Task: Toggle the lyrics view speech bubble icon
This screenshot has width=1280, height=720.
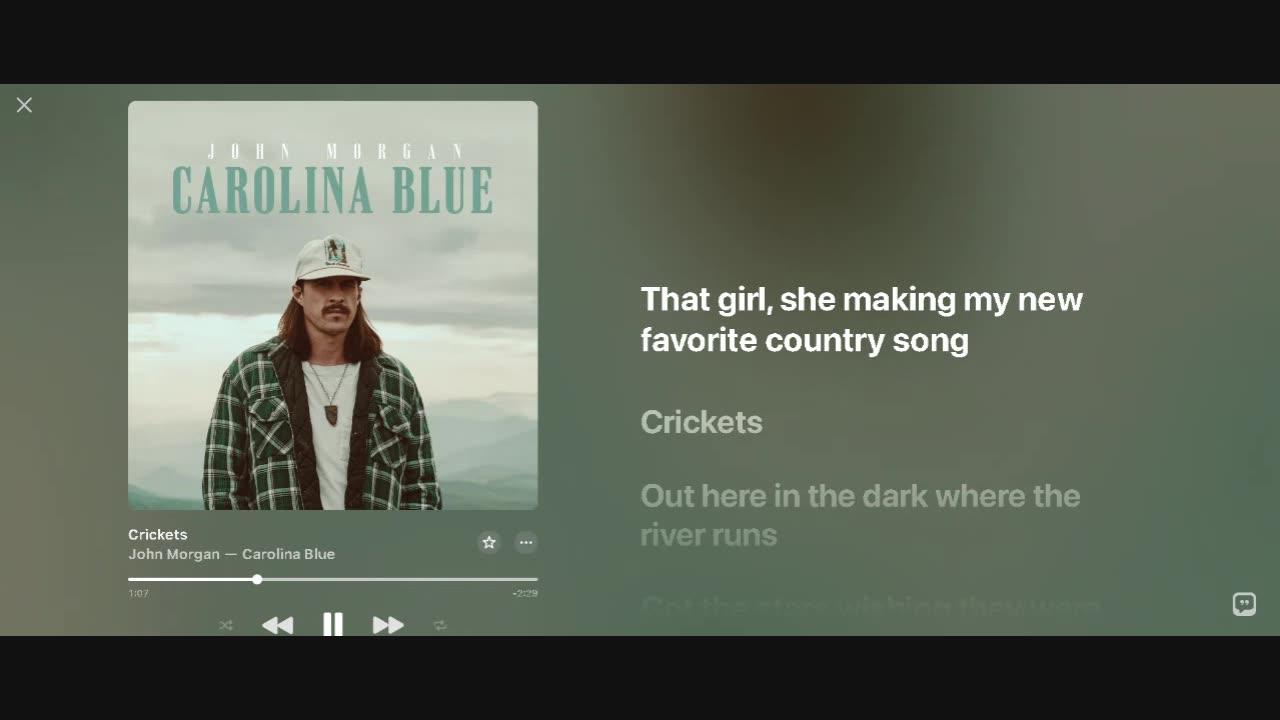Action: point(1244,604)
